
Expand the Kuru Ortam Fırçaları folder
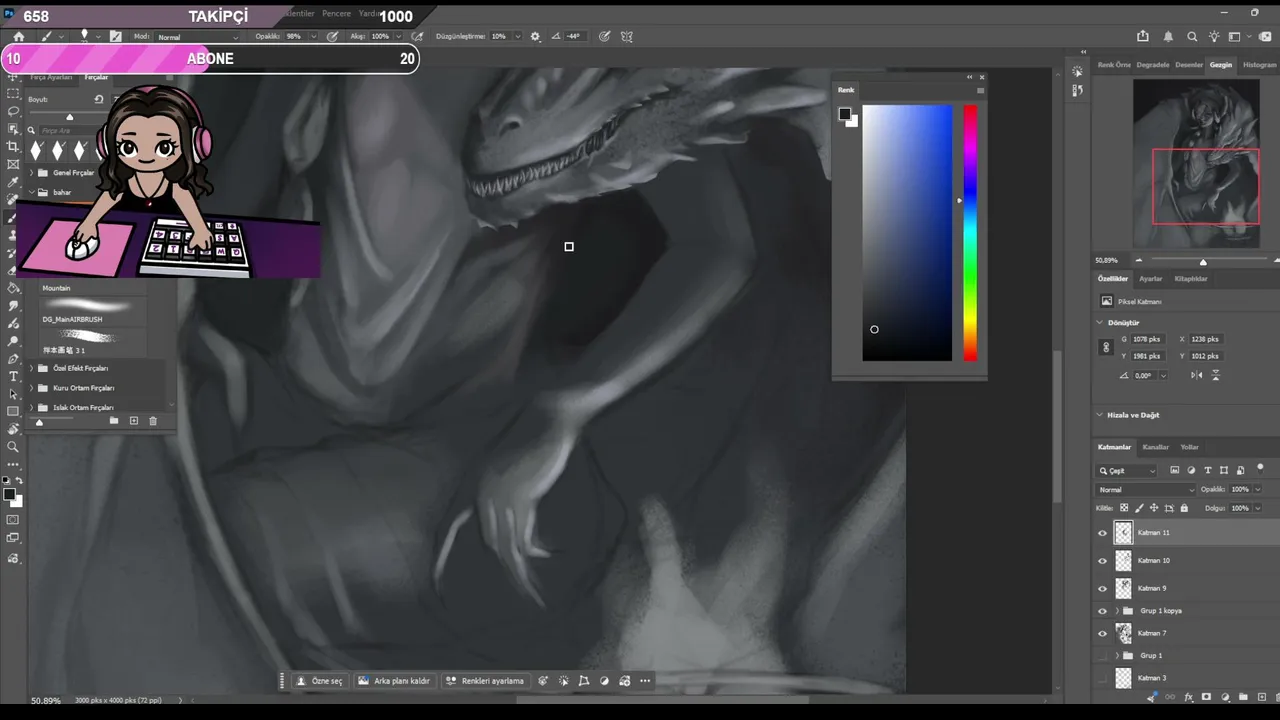tap(31, 388)
